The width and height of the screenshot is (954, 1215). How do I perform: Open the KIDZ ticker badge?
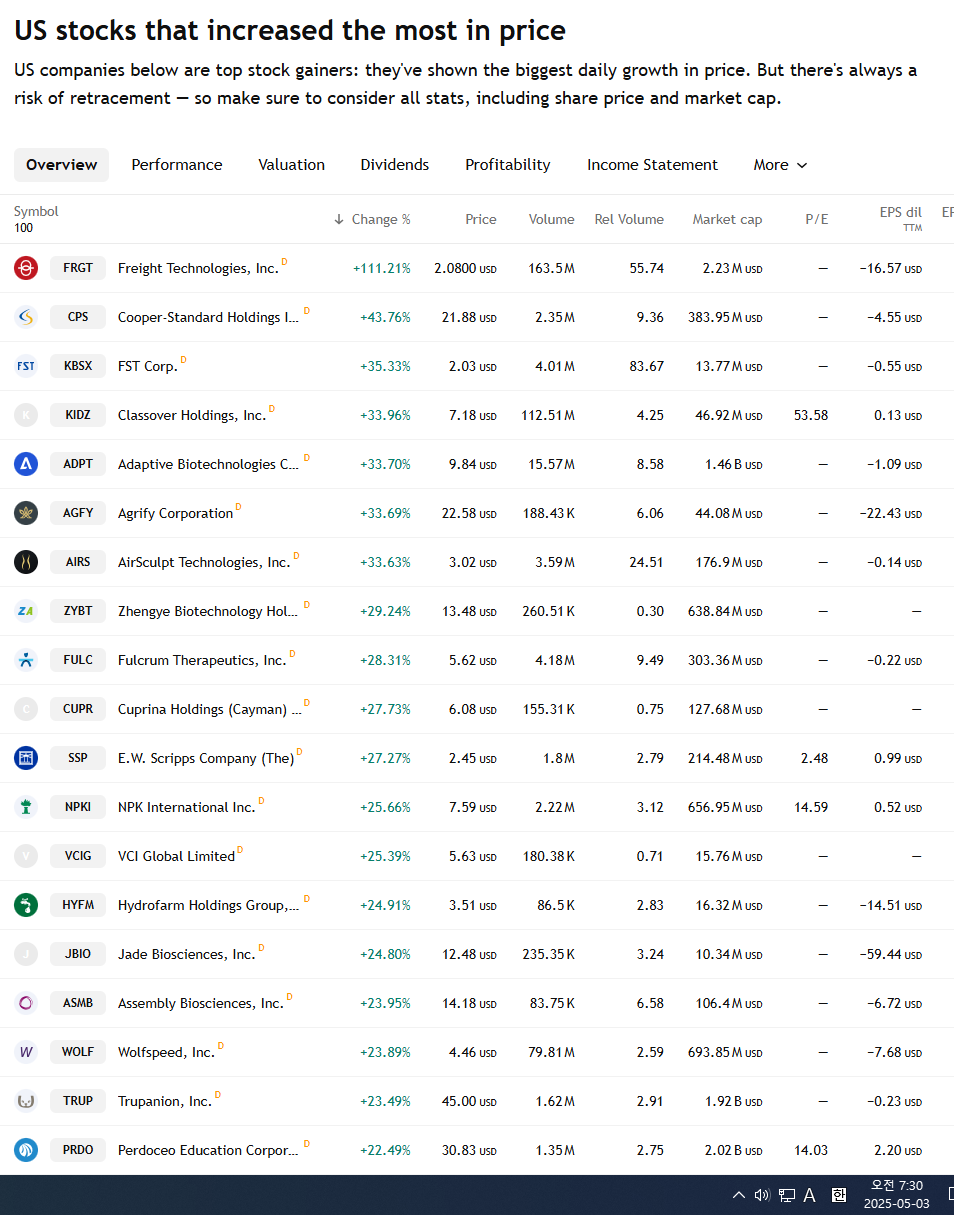coord(78,415)
